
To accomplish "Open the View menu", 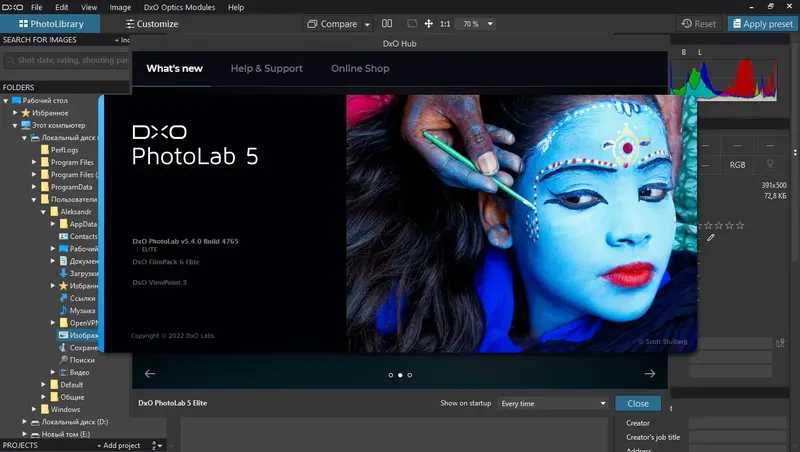I will [x=89, y=7].
